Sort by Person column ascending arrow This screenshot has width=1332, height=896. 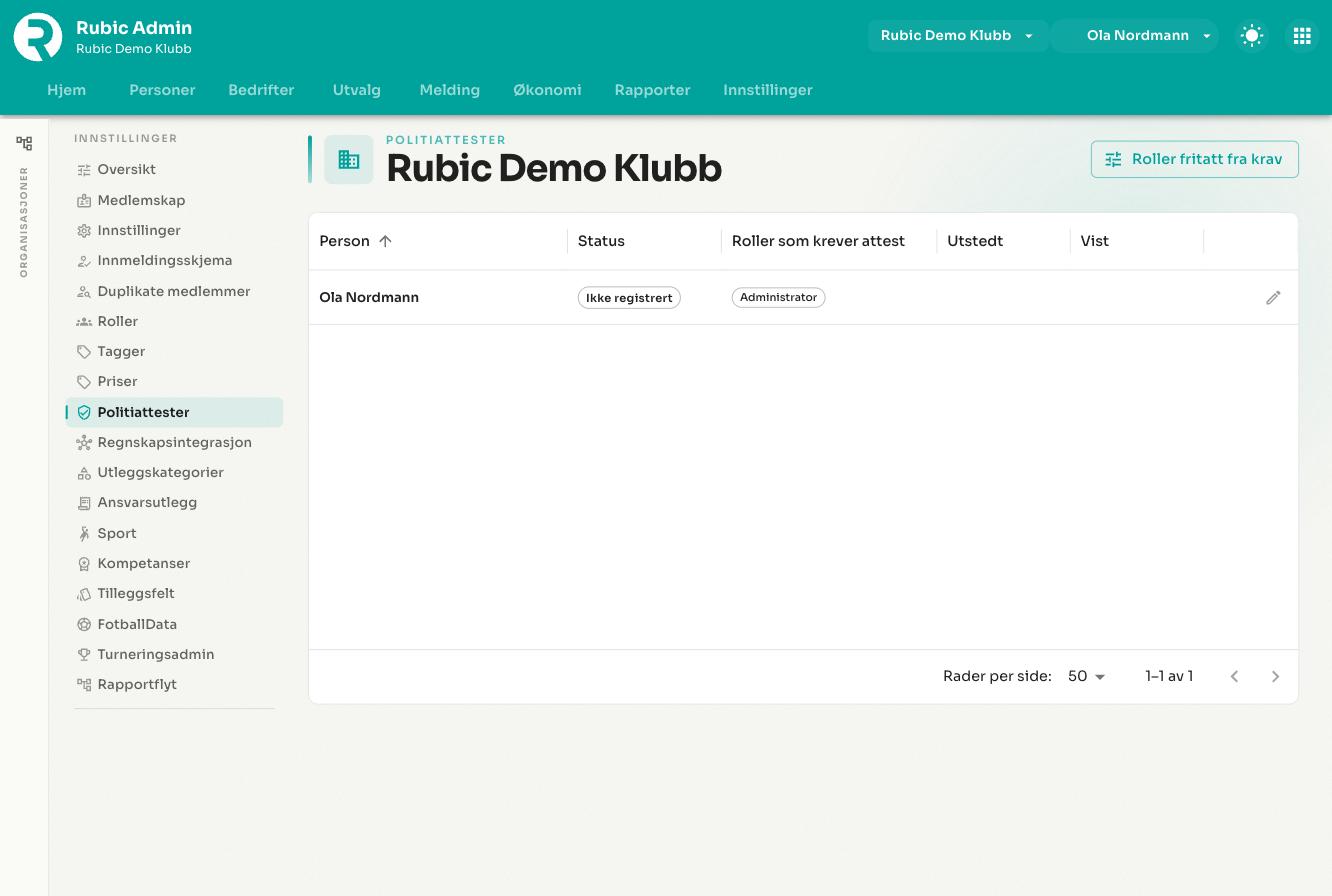tap(385, 241)
